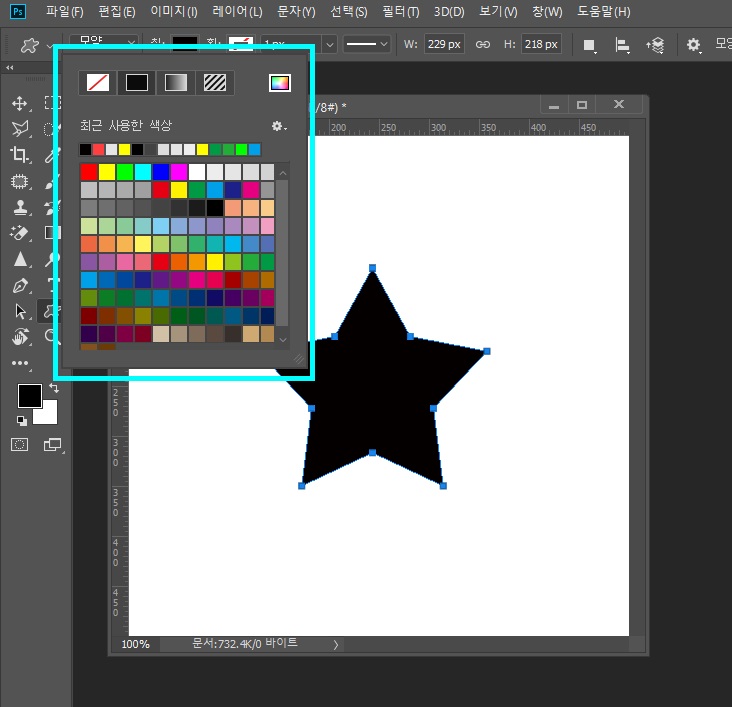Open the 레이어(L) menu
Image resolution: width=732 pixels, height=707 pixels.
point(237,11)
